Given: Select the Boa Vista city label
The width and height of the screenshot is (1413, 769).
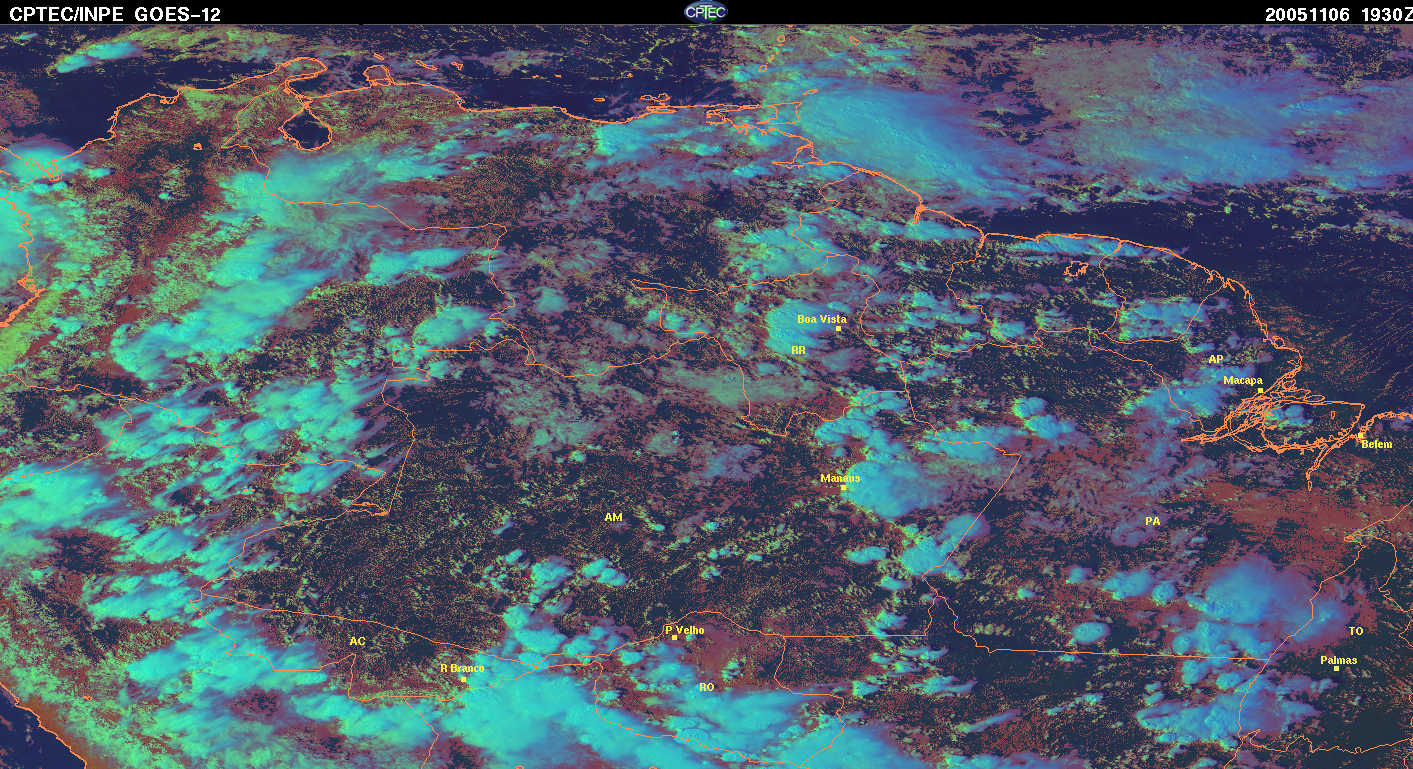Looking at the screenshot, I should pyautogui.click(x=822, y=319).
